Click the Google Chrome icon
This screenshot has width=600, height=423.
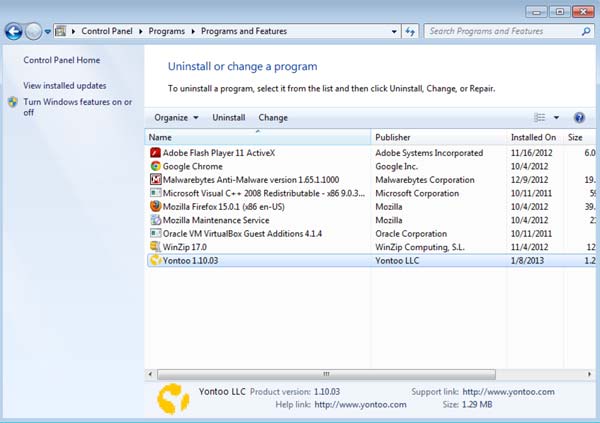click(155, 166)
